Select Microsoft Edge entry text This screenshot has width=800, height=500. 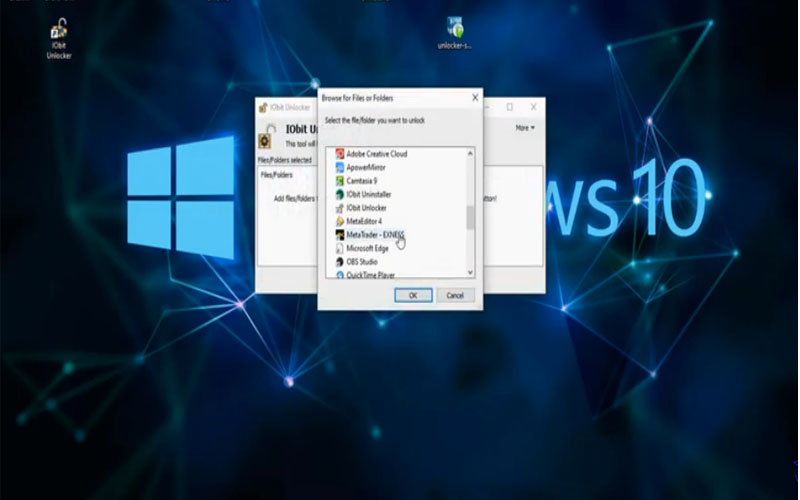[367, 248]
